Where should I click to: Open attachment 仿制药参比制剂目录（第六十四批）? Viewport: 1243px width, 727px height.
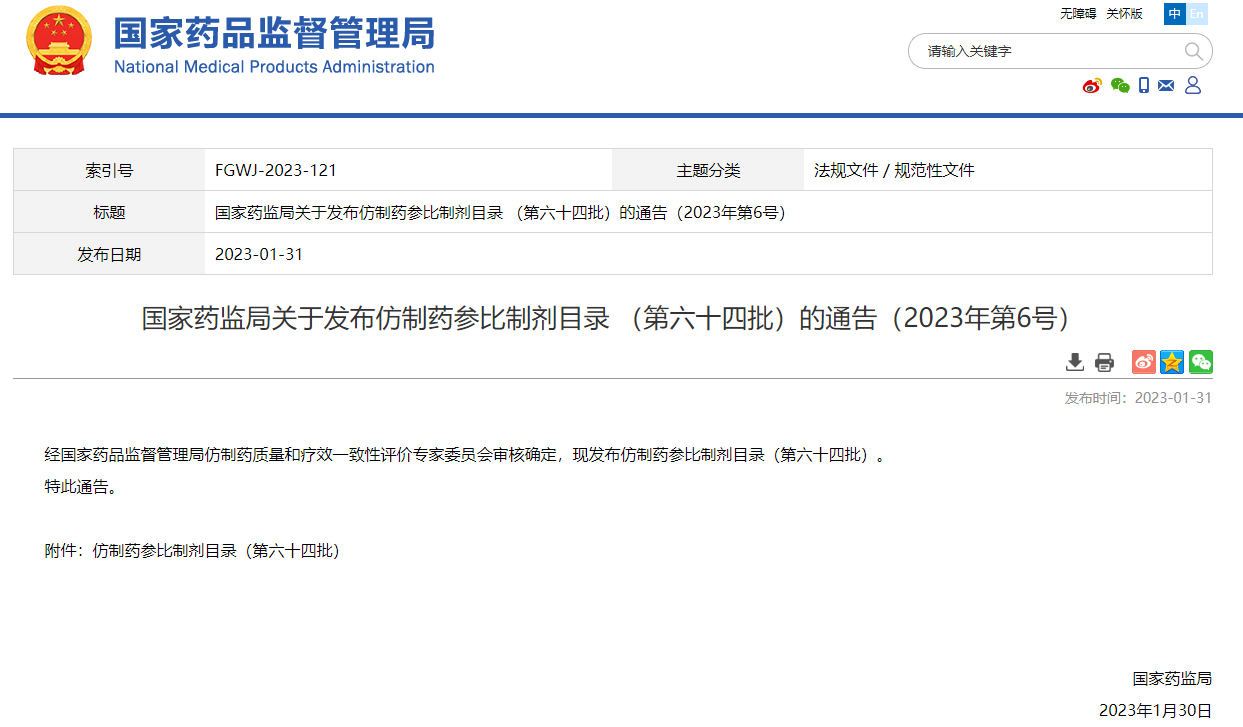tap(216, 550)
